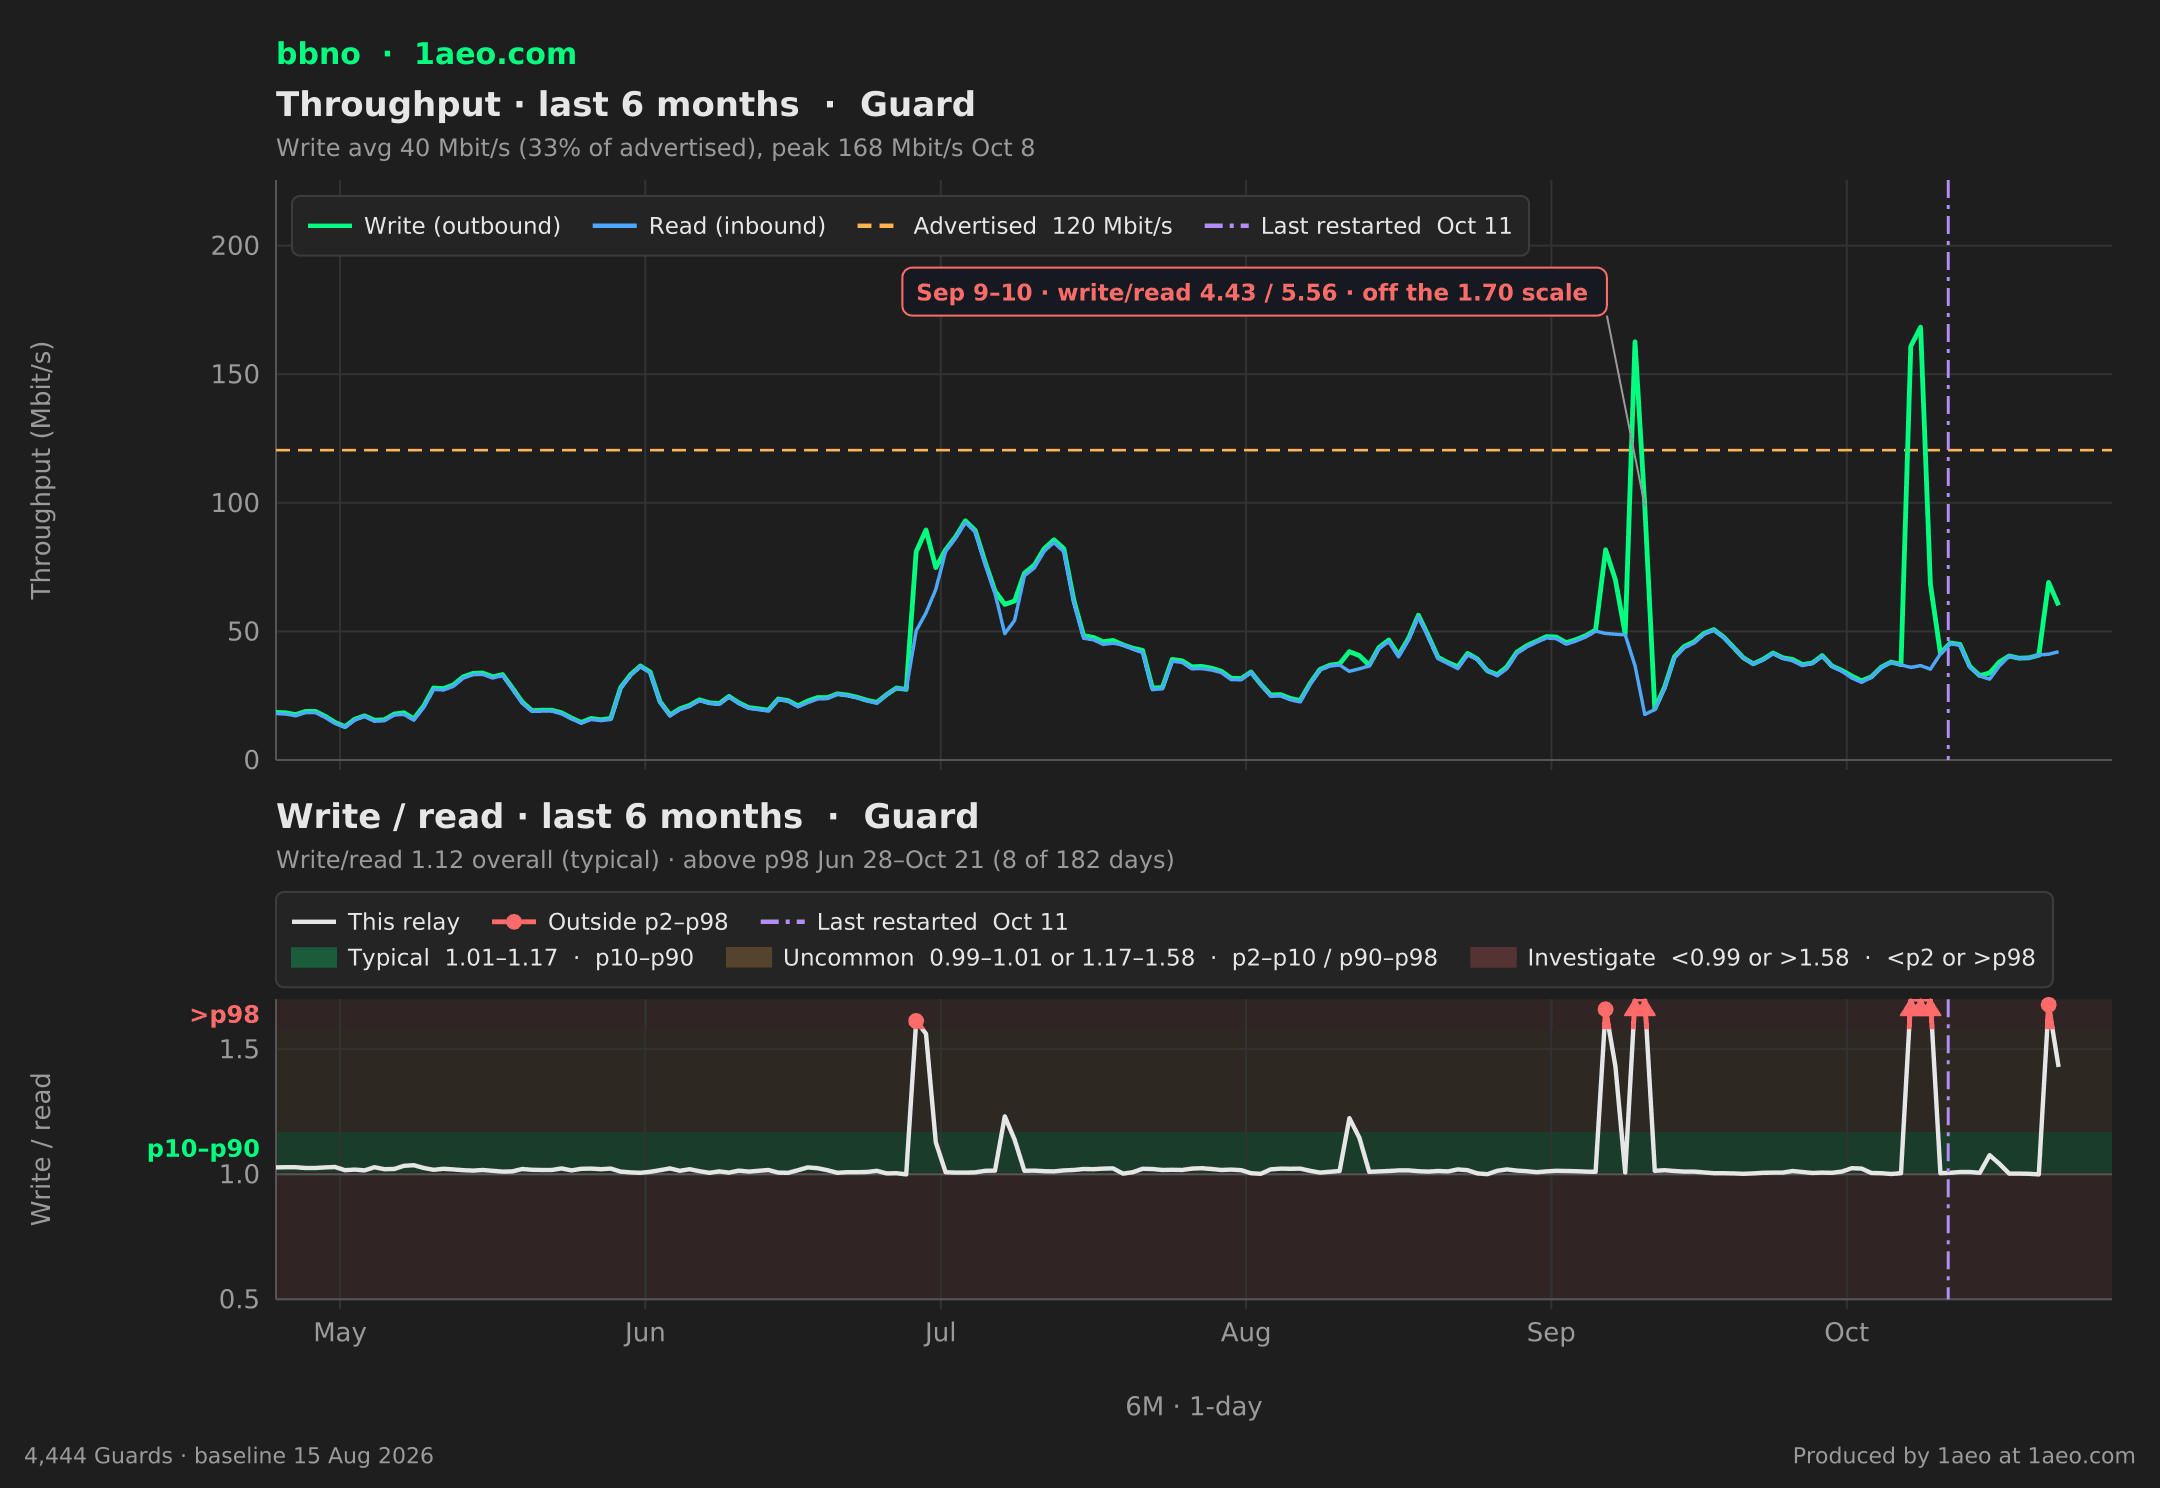2160x1488 pixels.
Task: Click the Throughput · last 6 months title
Action: 626,104
